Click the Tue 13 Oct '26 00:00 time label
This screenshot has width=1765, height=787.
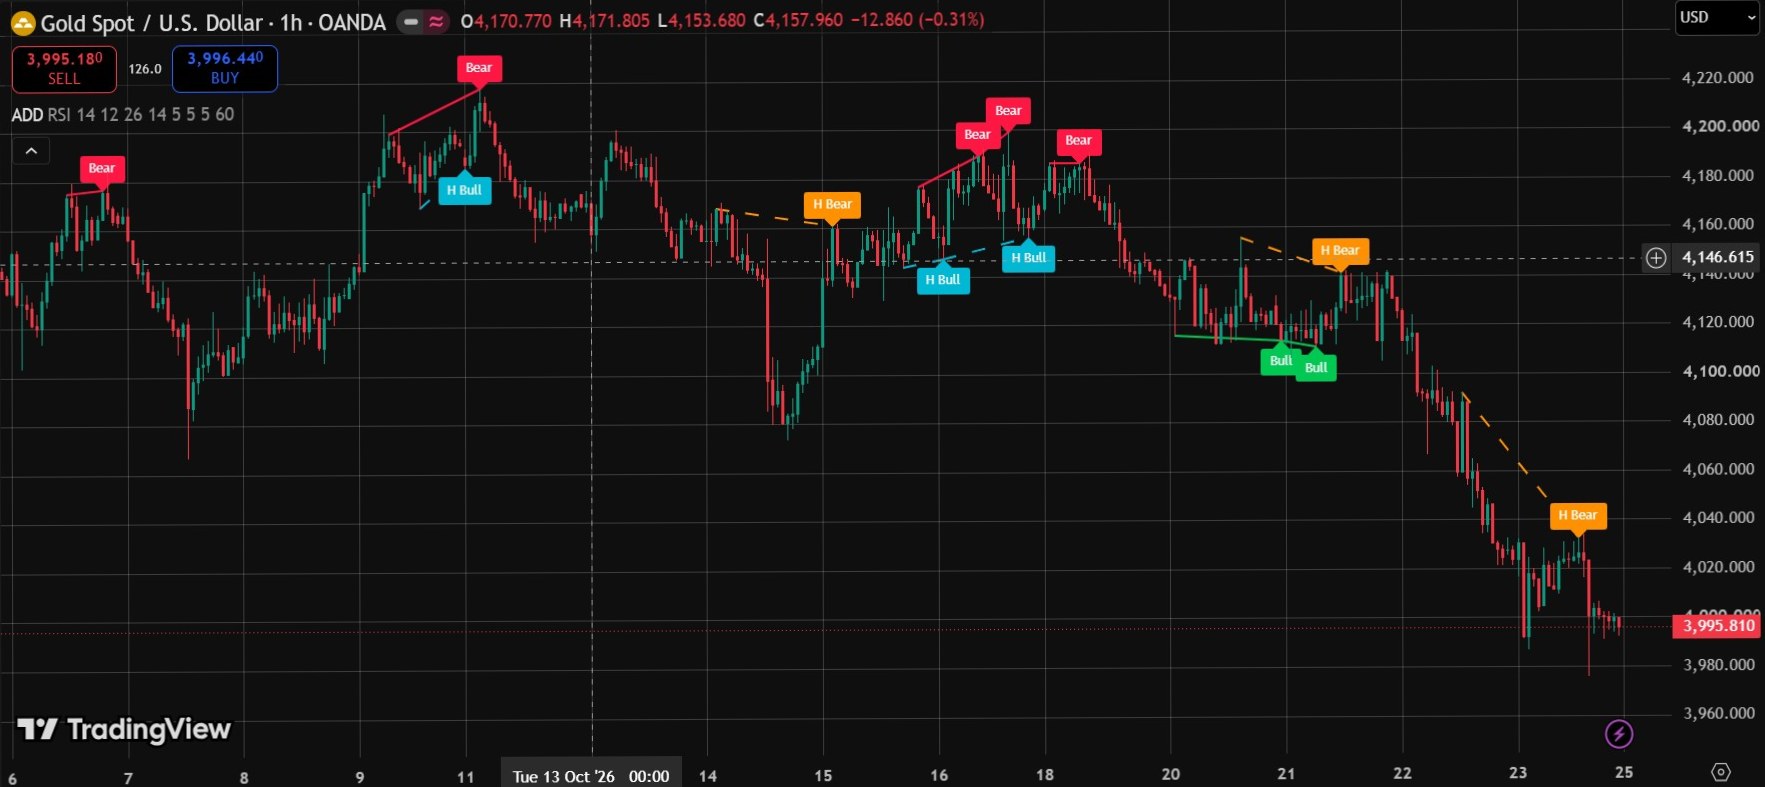click(x=591, y=776)
